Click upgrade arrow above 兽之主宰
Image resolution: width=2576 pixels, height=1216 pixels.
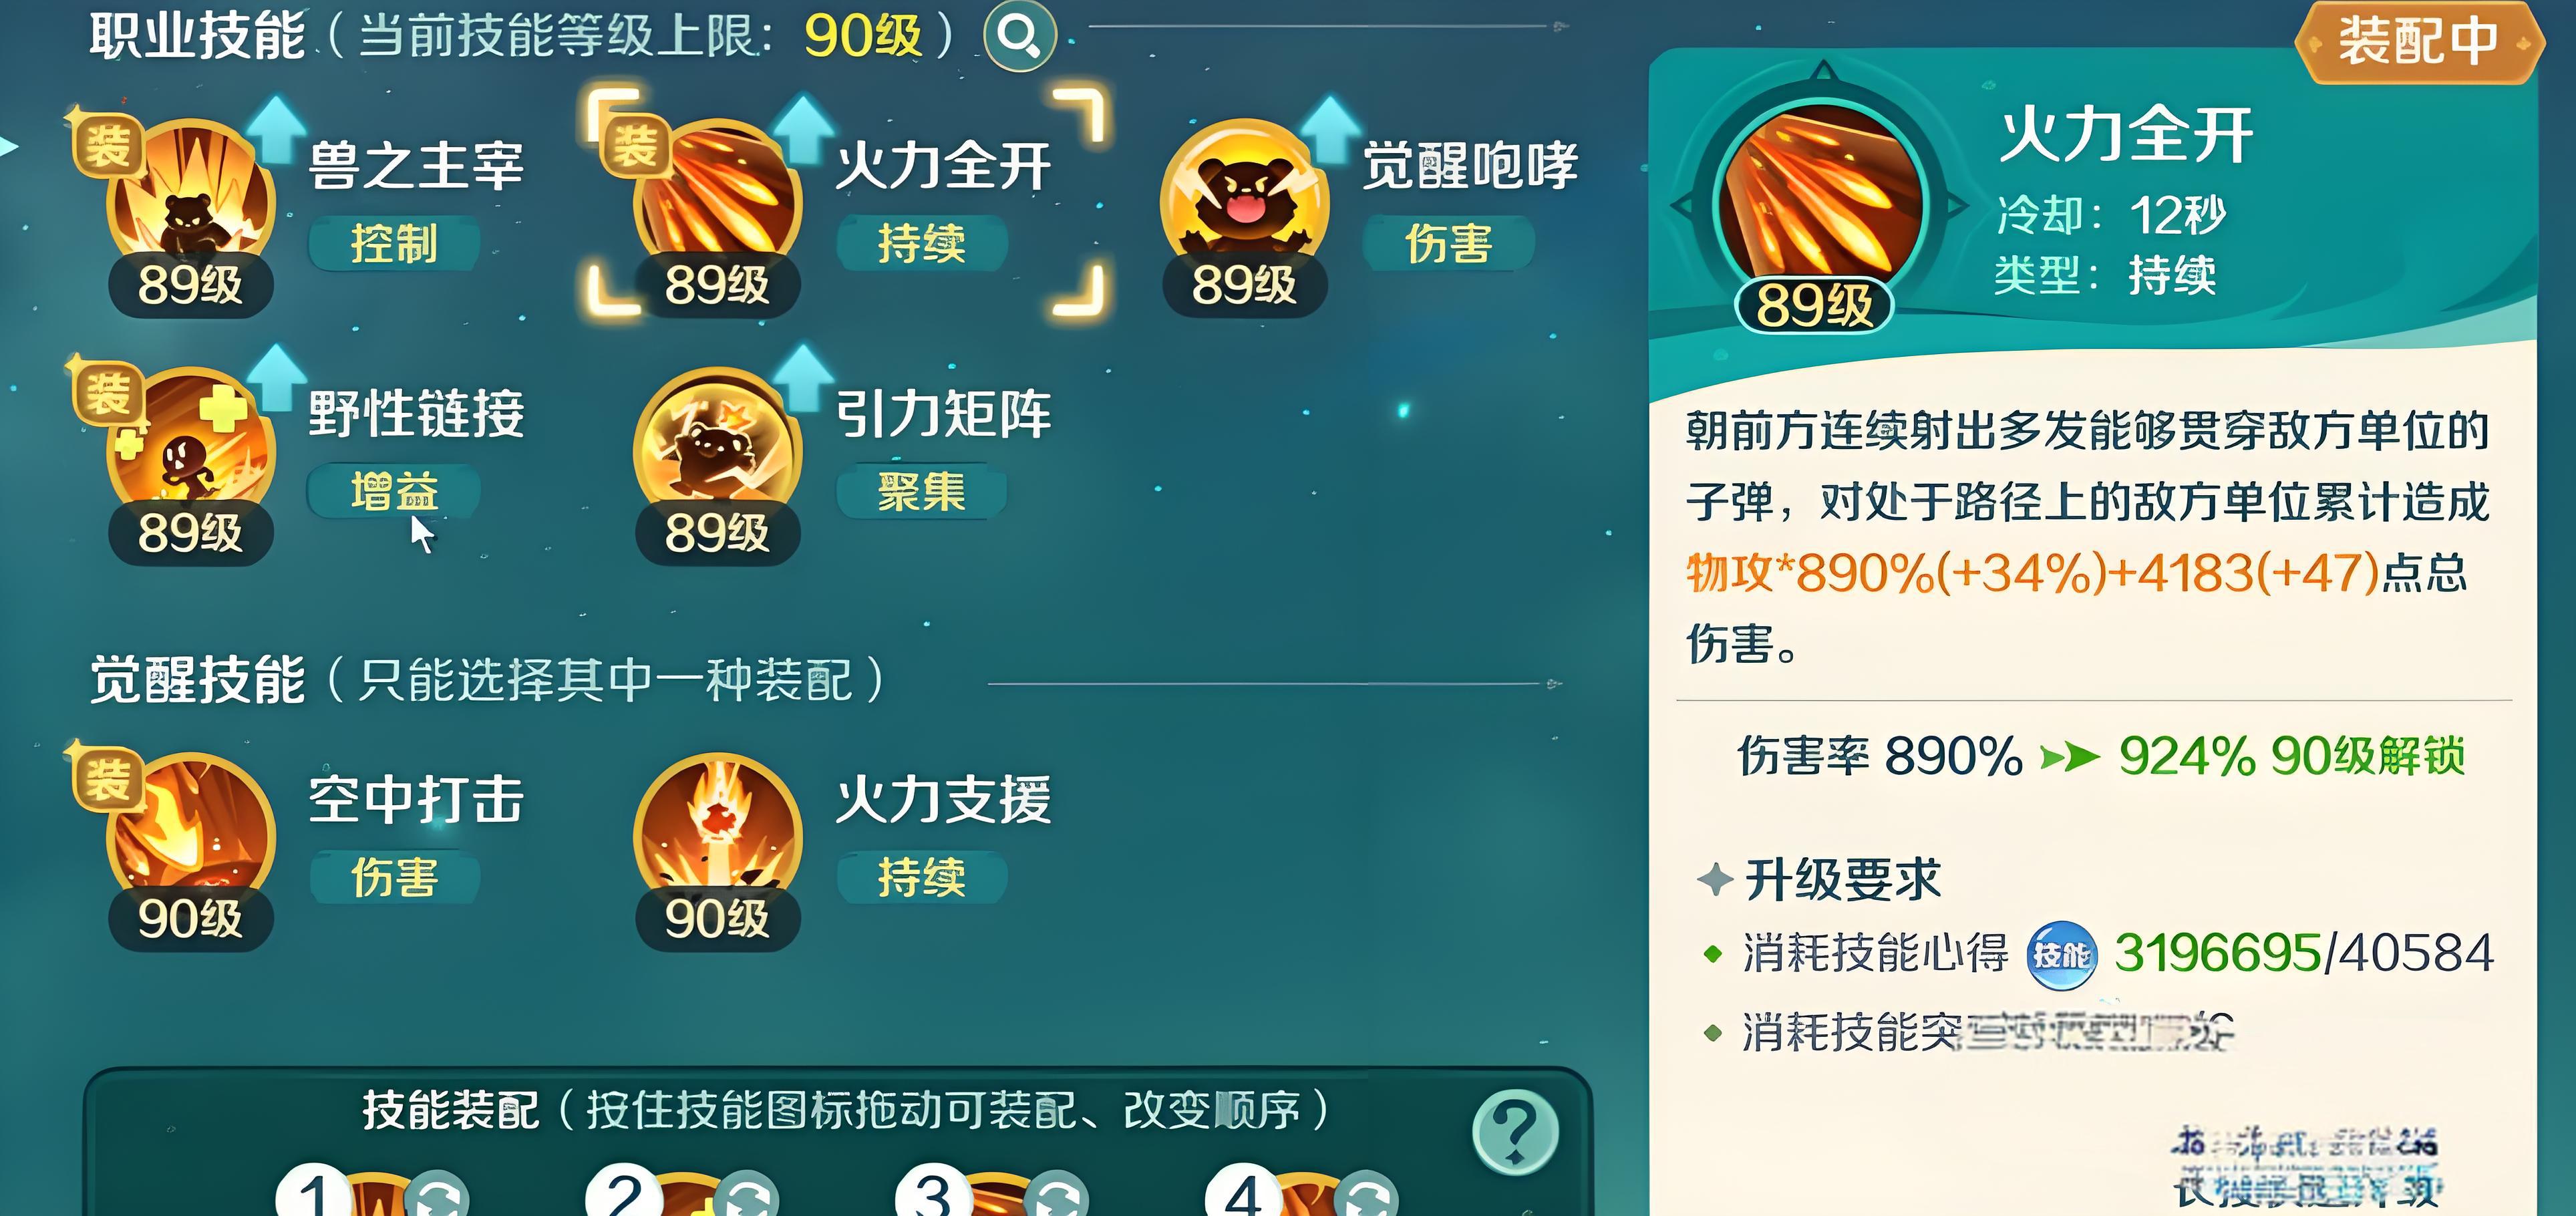(276, 128)
